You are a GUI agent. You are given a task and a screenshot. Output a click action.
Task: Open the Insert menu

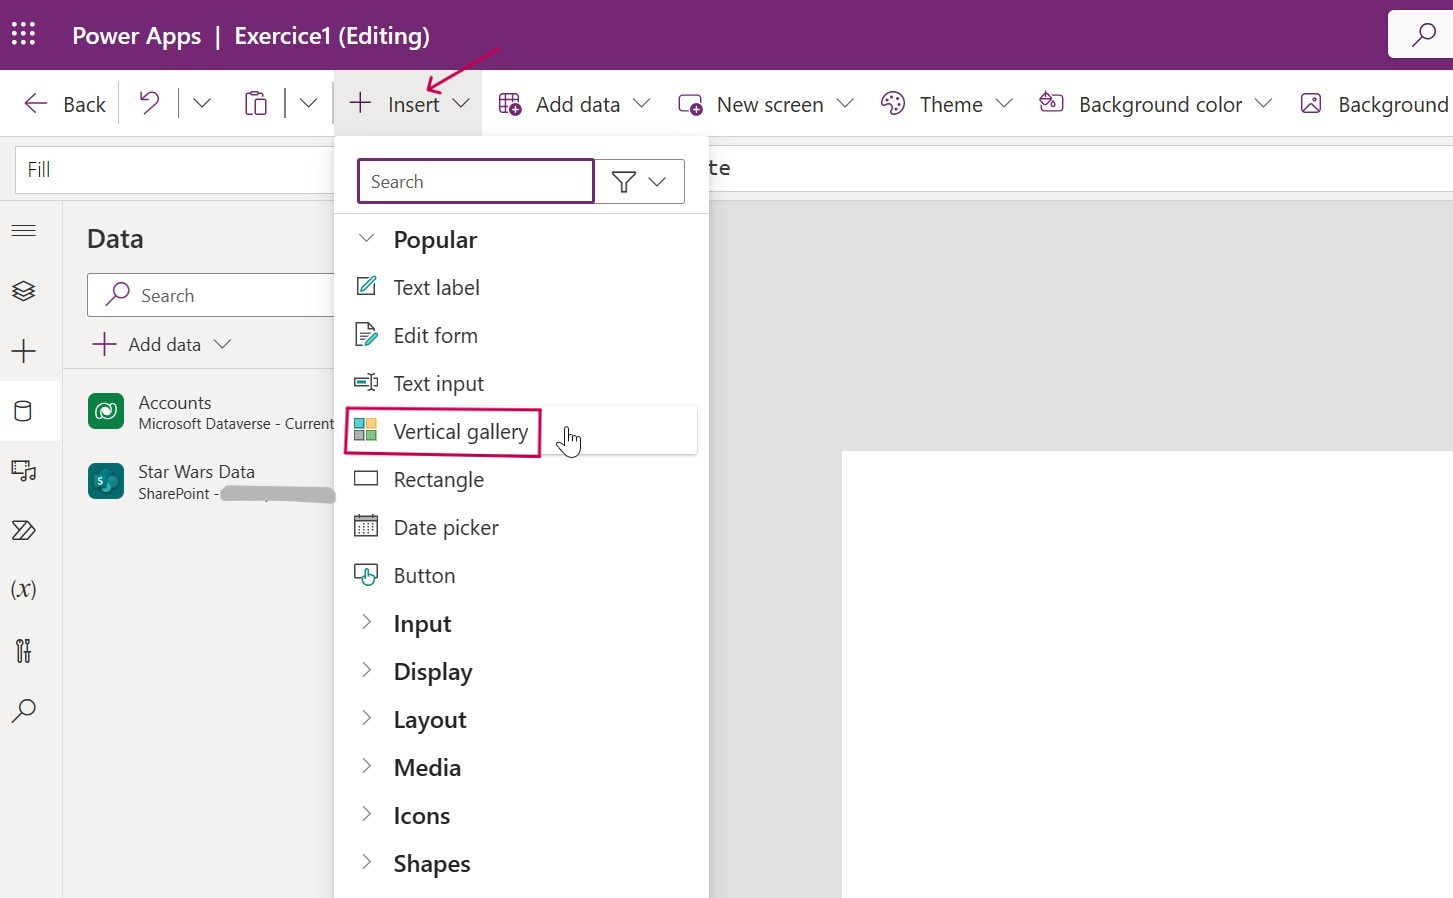408,104
